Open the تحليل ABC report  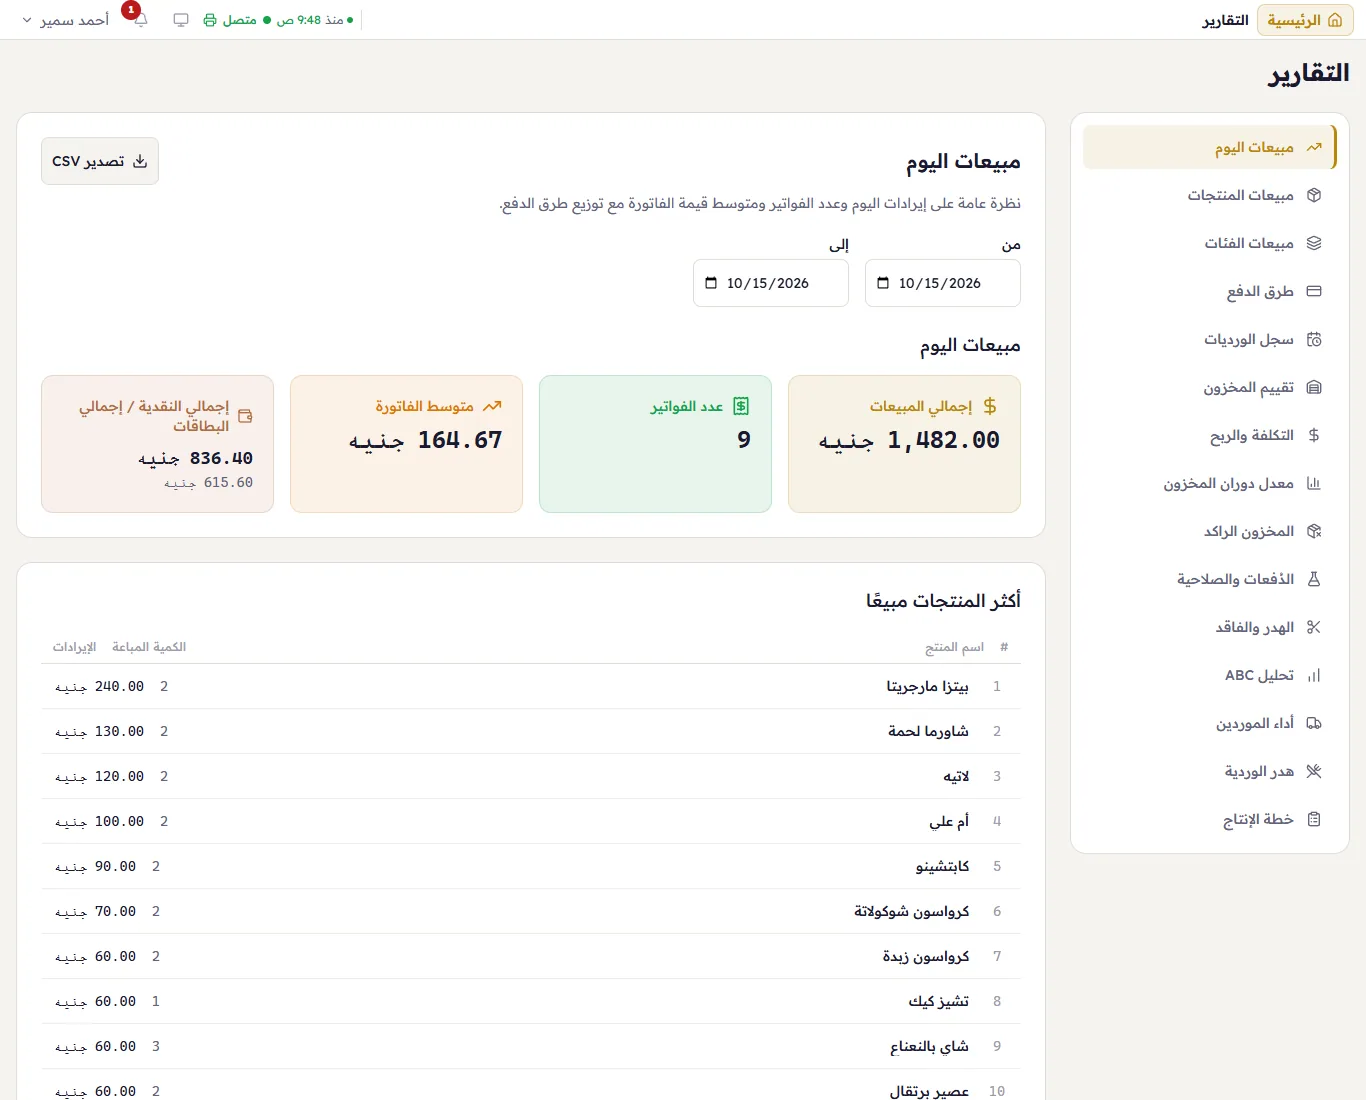pos(1209,675)
